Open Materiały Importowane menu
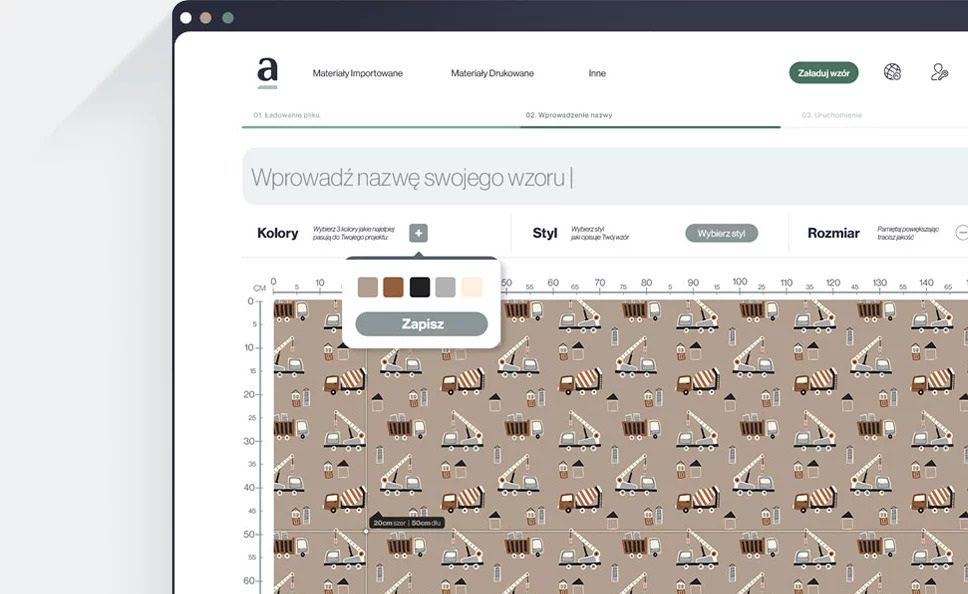The height and width of the screenshot is (594, 968). (x=357, y=73)
